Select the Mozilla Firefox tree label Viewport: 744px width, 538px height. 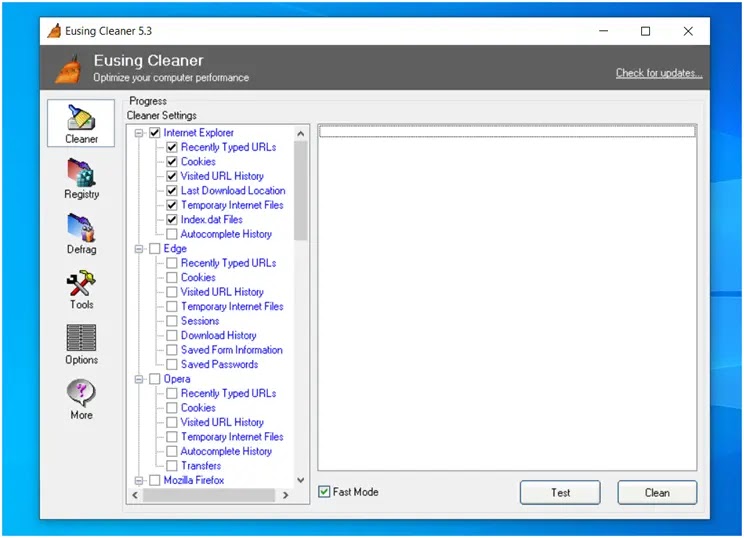point(194,480)
